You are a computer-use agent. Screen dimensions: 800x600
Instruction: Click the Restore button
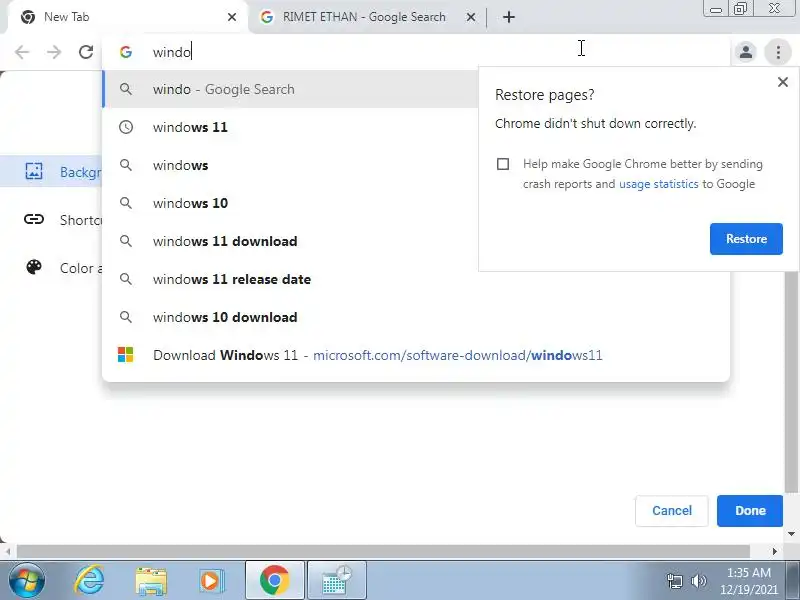746,239
